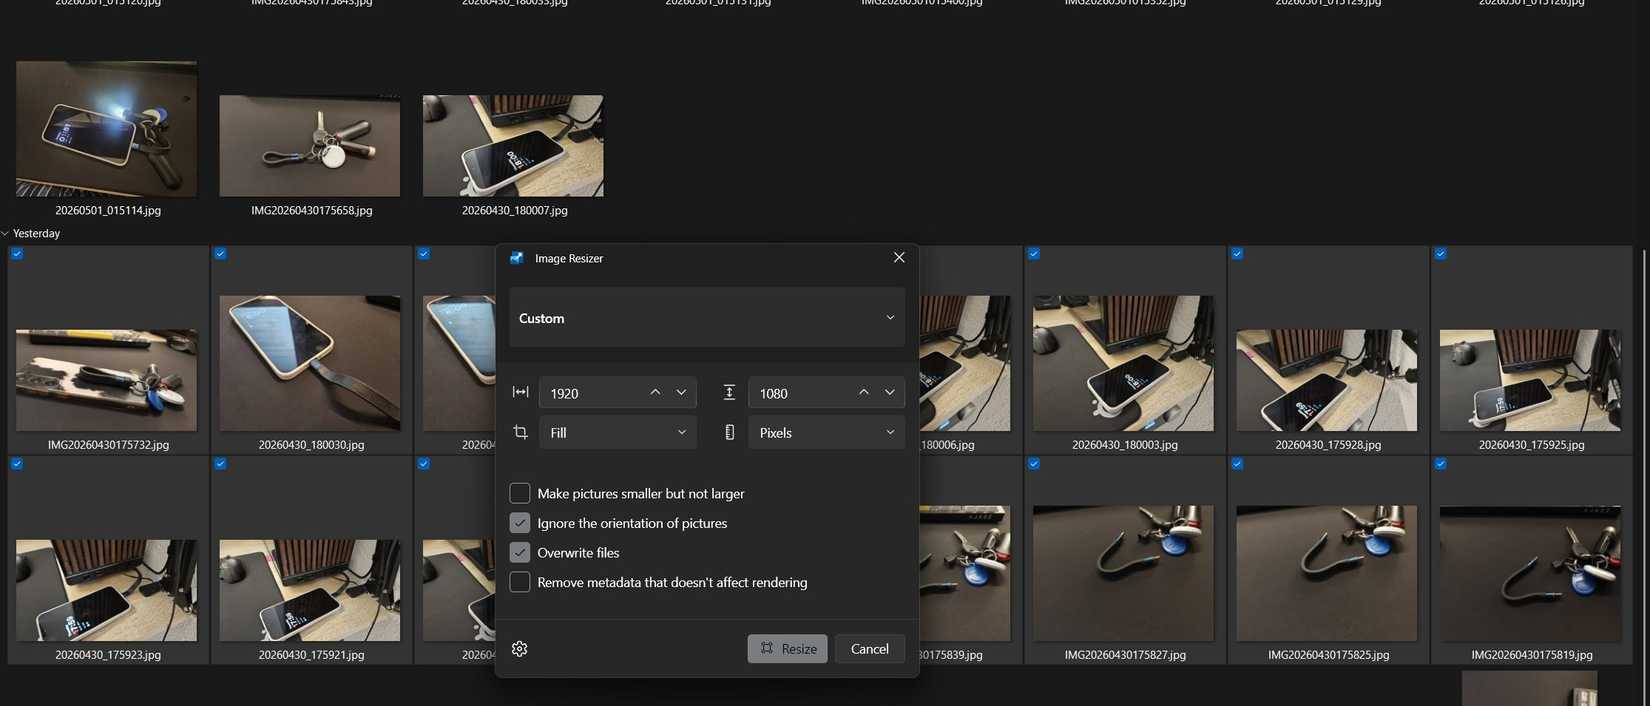Enable Remove metadata that doesn't affect rendering

click(520, 582)
